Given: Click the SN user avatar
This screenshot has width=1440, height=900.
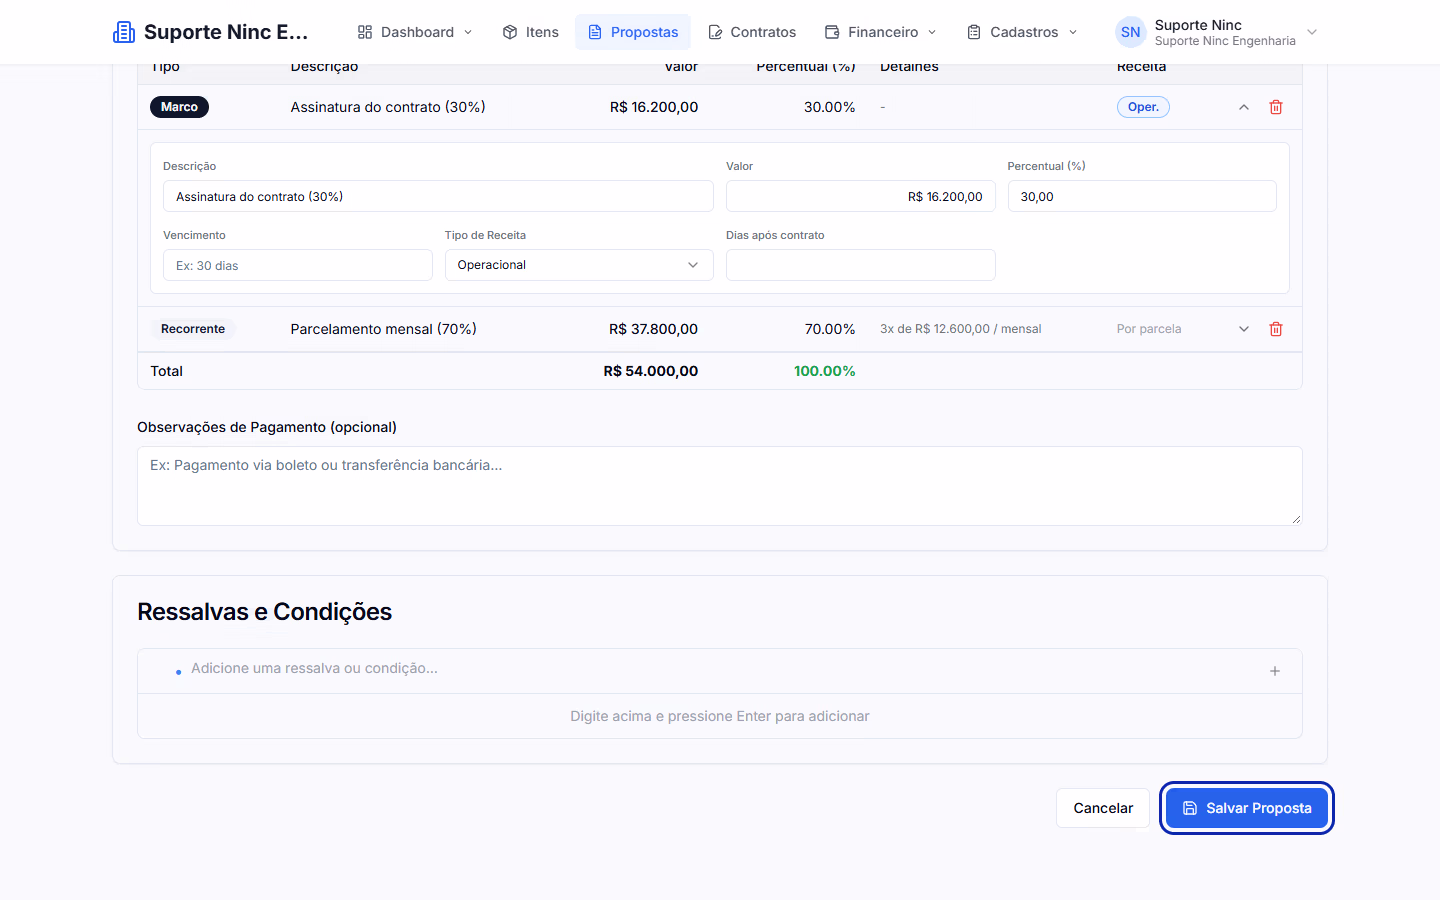Looking at the screenshot, I should 1131,32.
